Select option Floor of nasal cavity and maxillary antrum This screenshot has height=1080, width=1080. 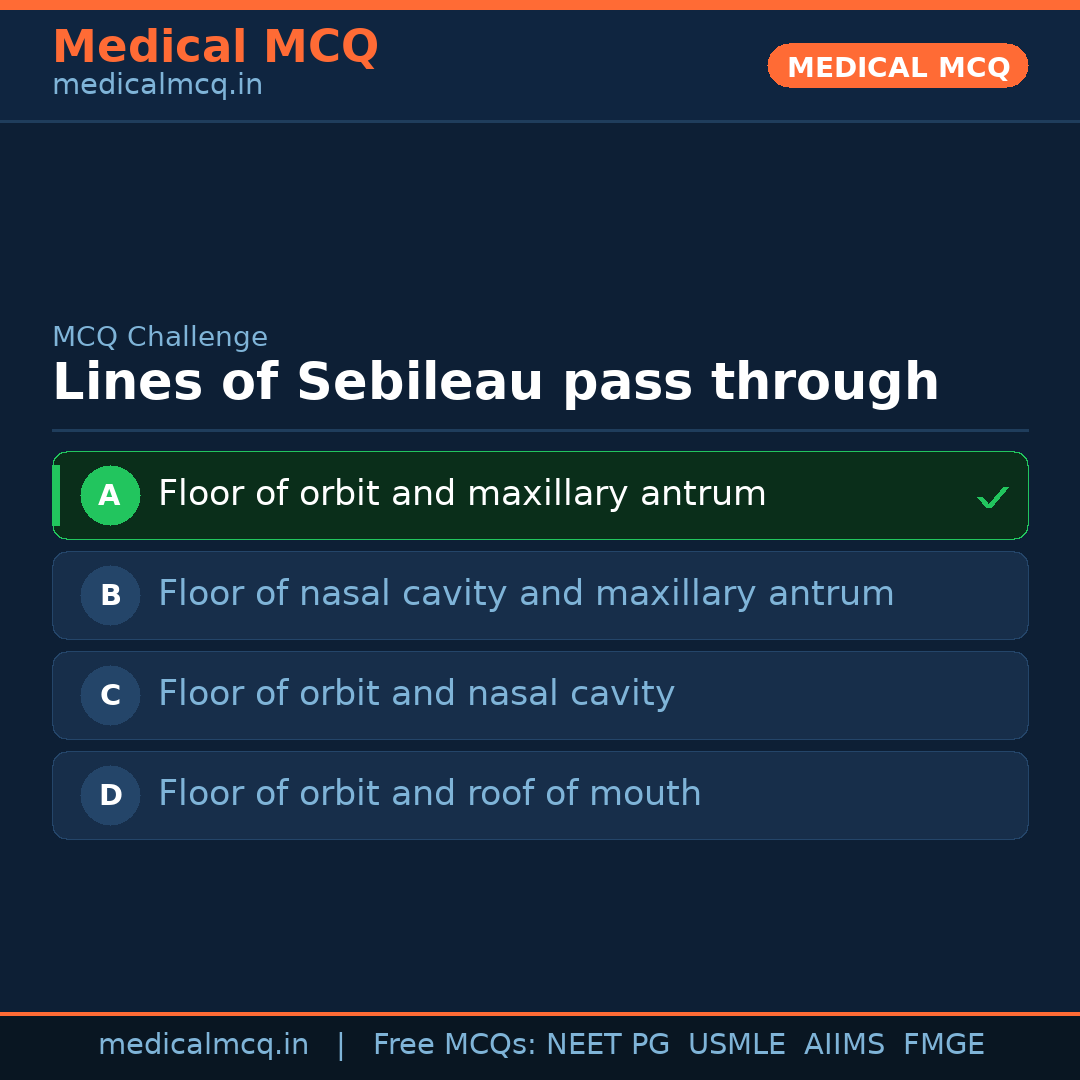(x=526, y=594)
